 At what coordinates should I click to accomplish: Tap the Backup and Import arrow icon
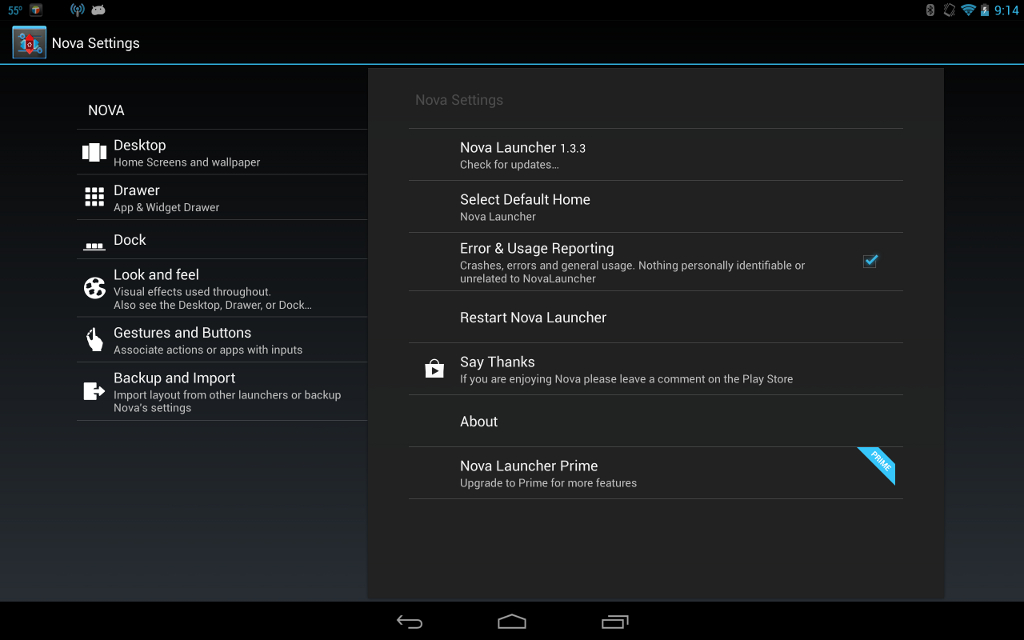click(94, 391)
